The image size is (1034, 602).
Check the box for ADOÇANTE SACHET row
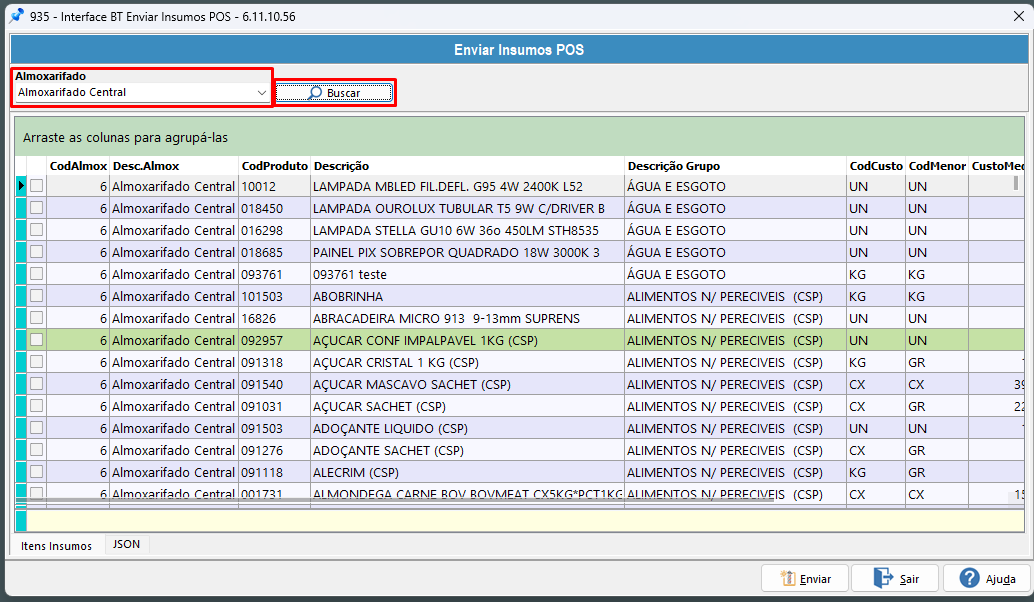pyautogui.click(x=36, y=450)
